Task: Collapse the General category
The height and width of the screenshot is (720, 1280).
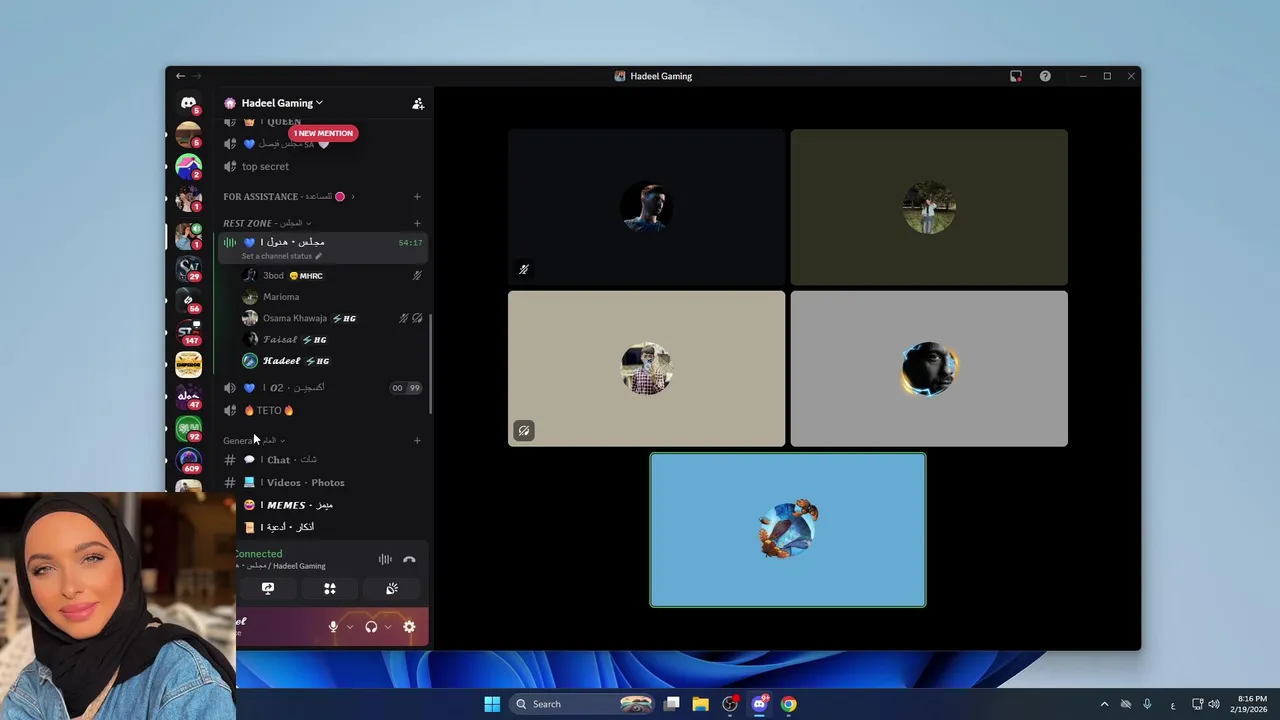Action: coord(254,441)
